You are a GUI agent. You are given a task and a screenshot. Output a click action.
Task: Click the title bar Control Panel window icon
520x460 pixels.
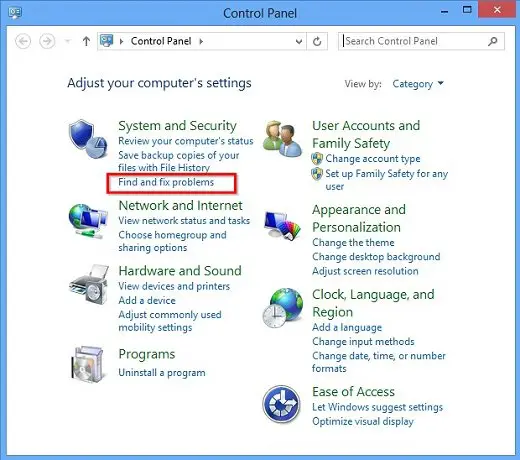tap(15, 13)
